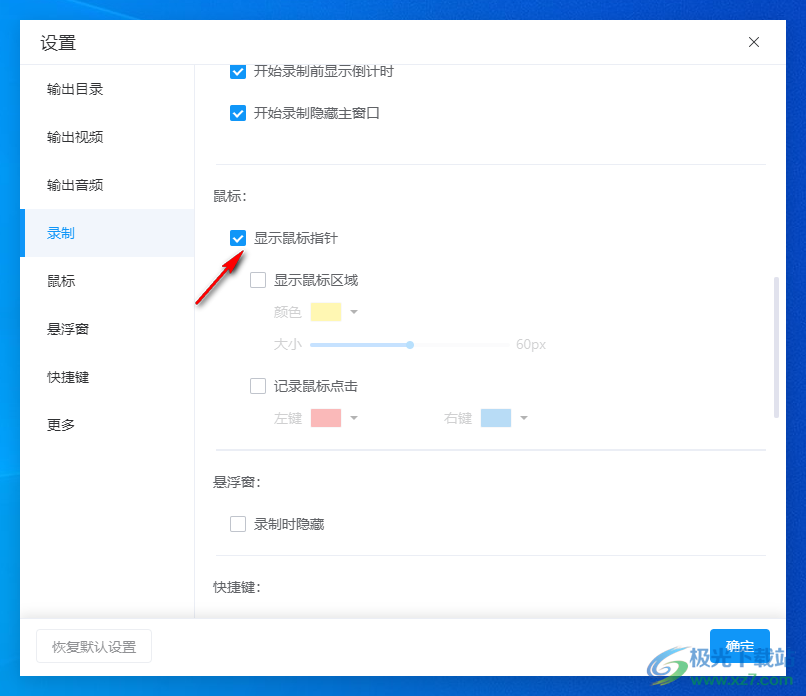This screenshot has height=696, width=806.
Task: Expand the 颜色 dropdown arrow
Action: [x=354, y=312]
